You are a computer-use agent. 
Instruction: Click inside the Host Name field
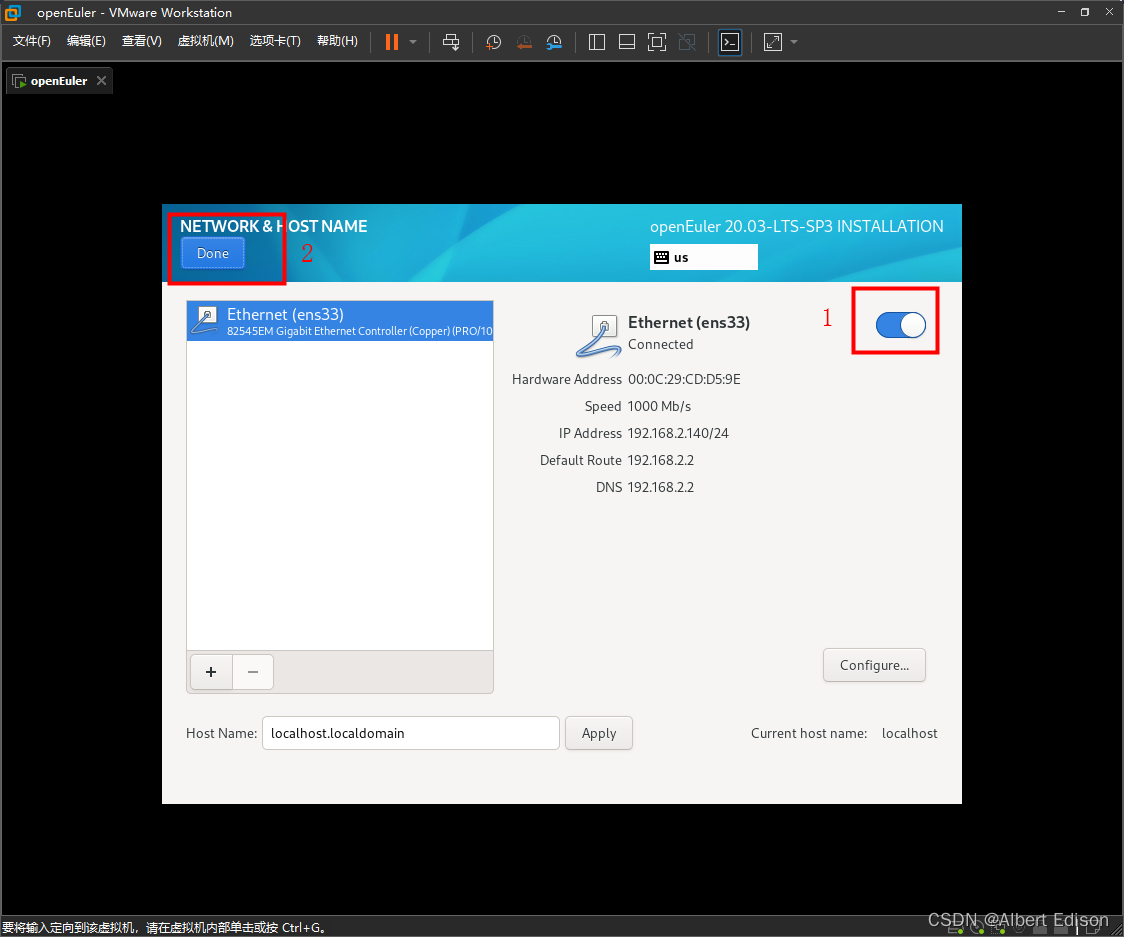[410, 733]
